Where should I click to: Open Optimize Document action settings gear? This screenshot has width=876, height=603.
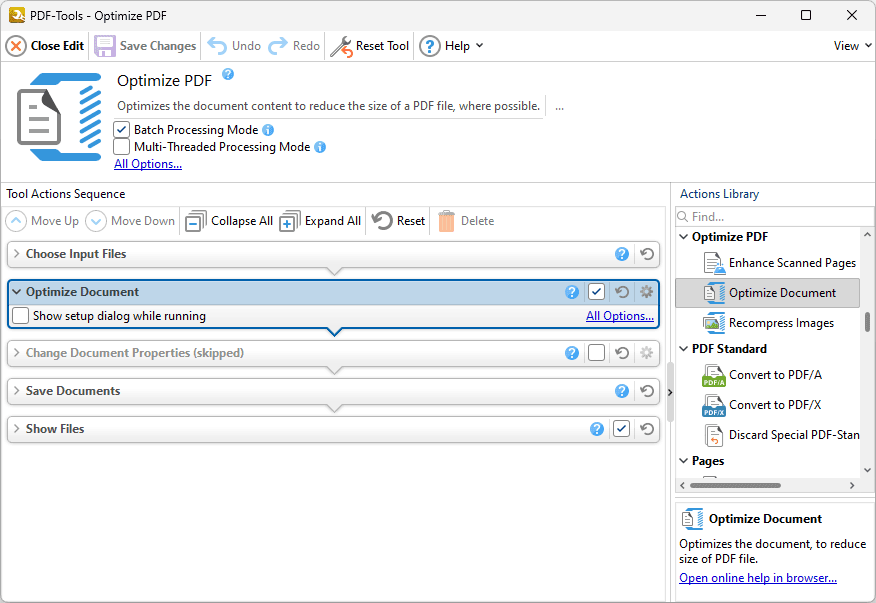[x=646, y=291]
